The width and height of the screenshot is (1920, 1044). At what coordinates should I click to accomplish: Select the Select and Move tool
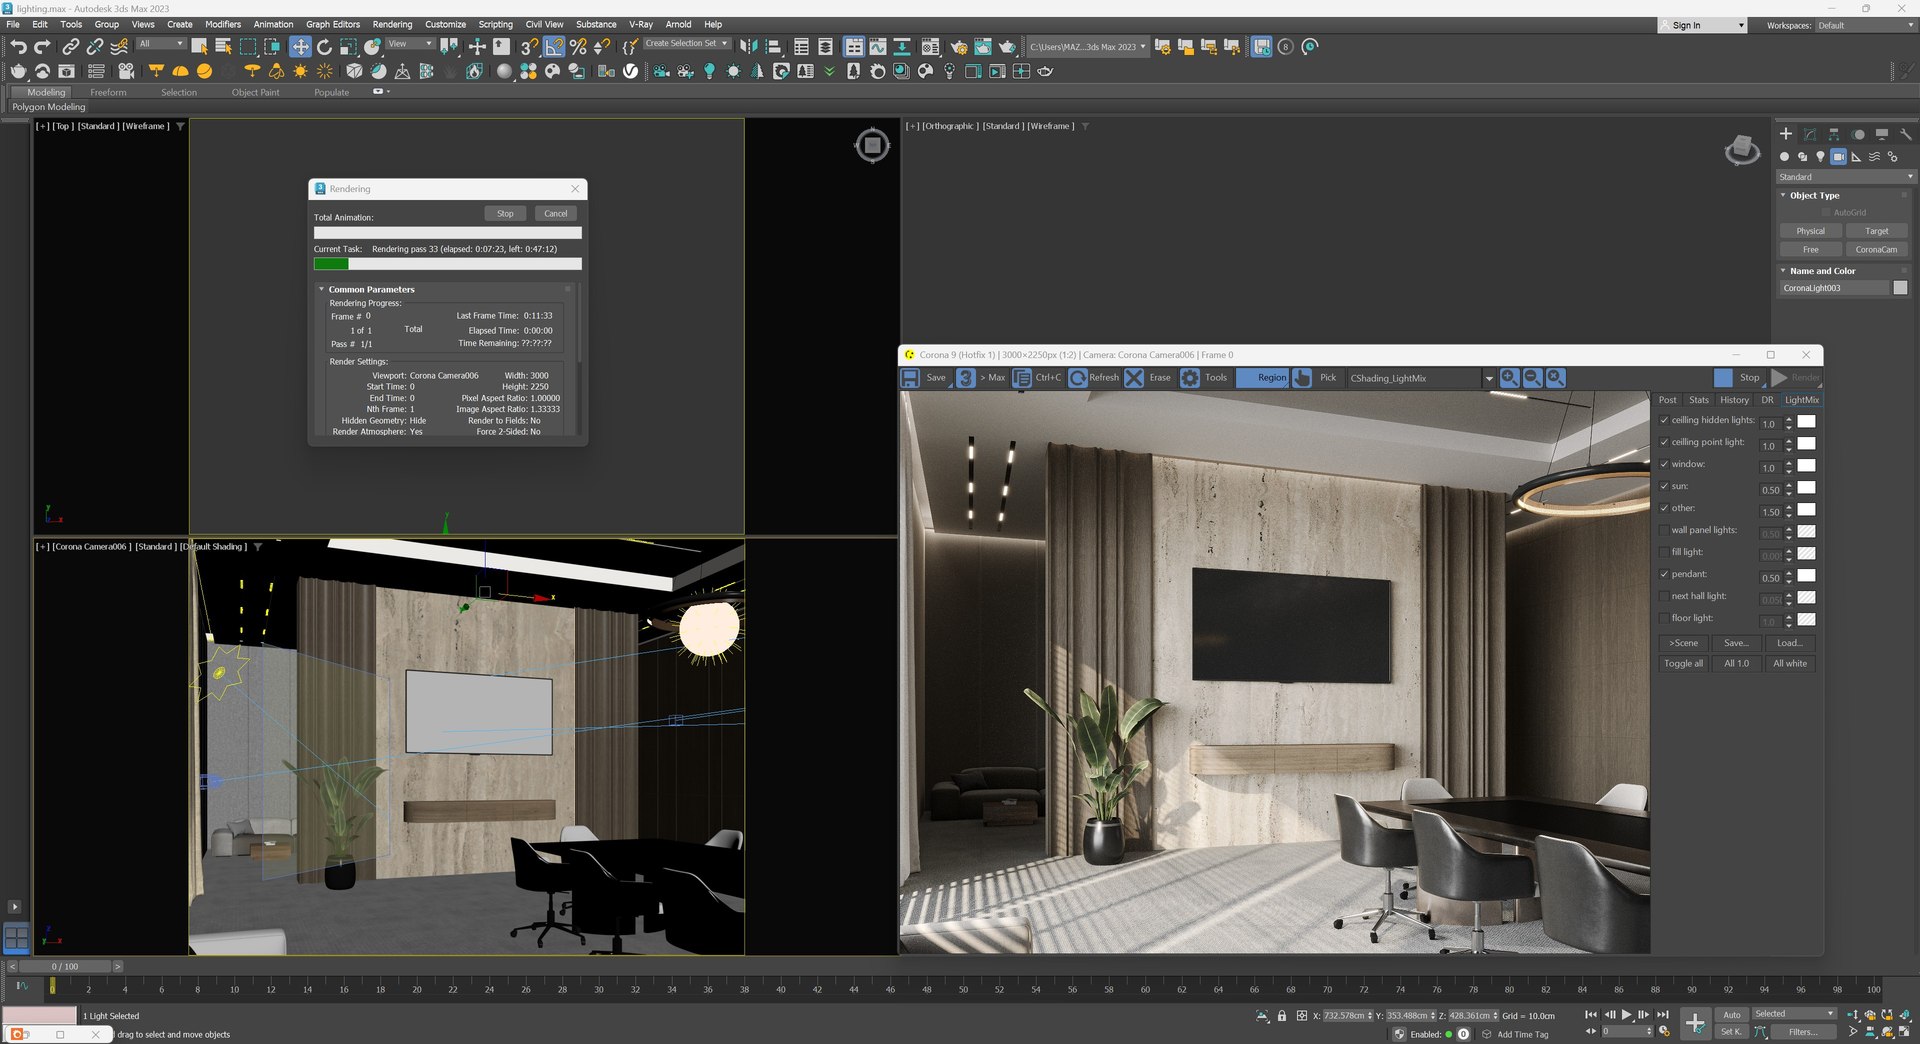tap(300, 47)
